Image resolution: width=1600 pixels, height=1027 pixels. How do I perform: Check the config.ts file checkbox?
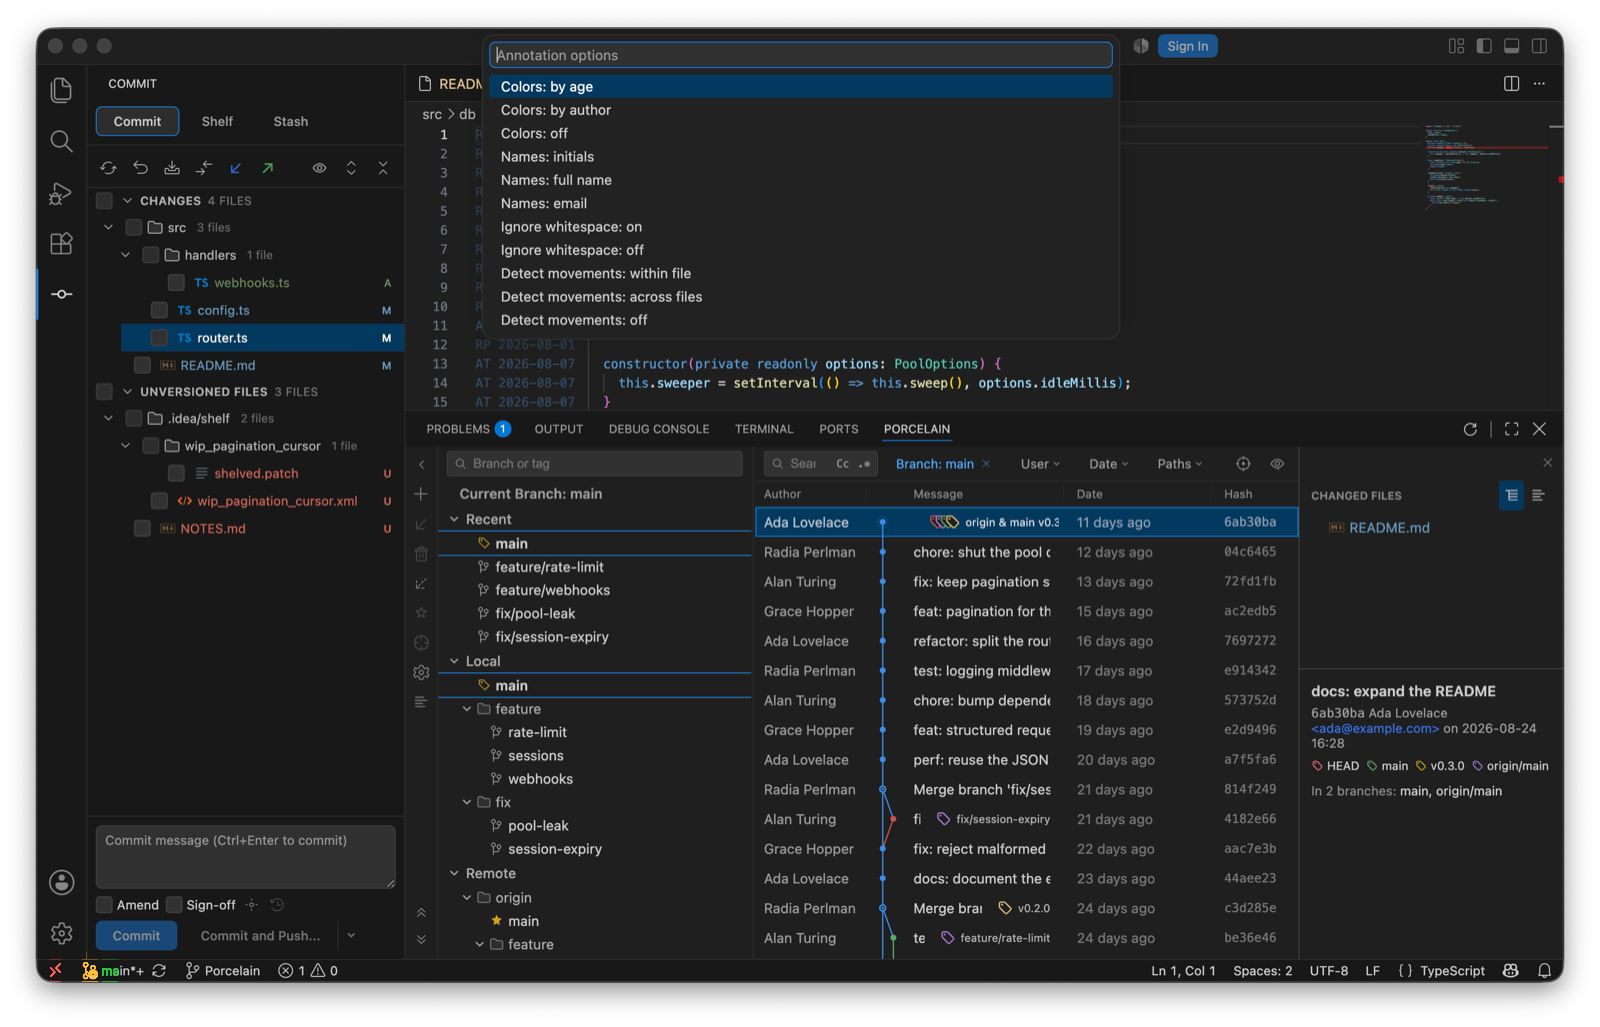(159, 310)
